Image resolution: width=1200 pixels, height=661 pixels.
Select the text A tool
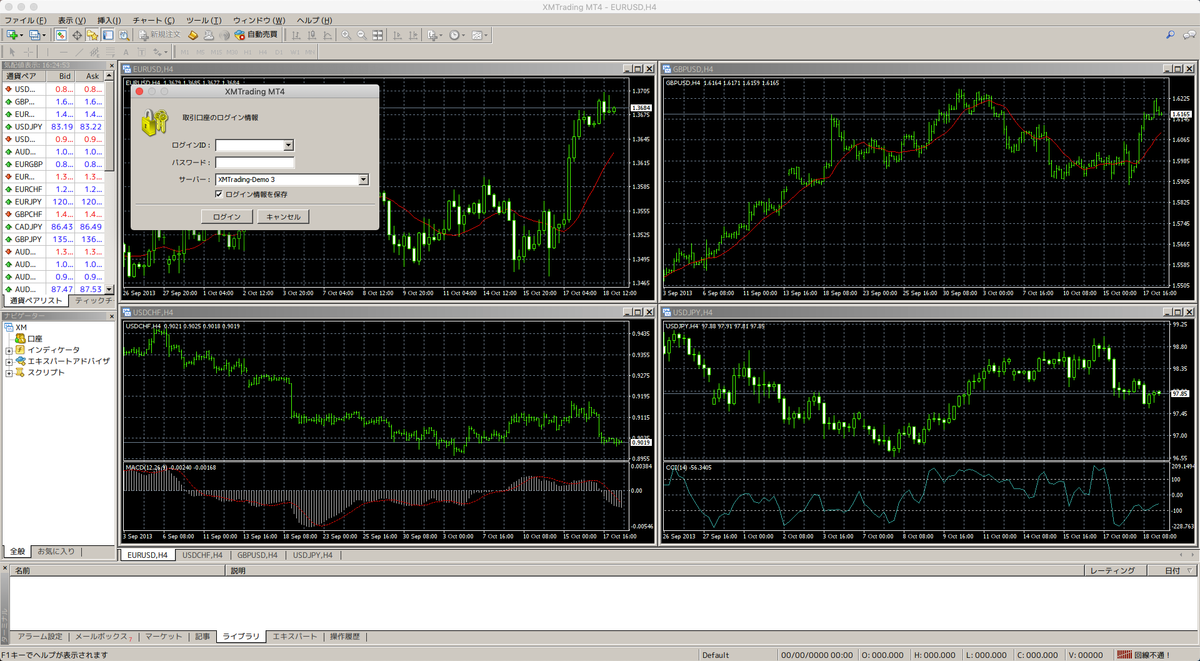point(126,52)
